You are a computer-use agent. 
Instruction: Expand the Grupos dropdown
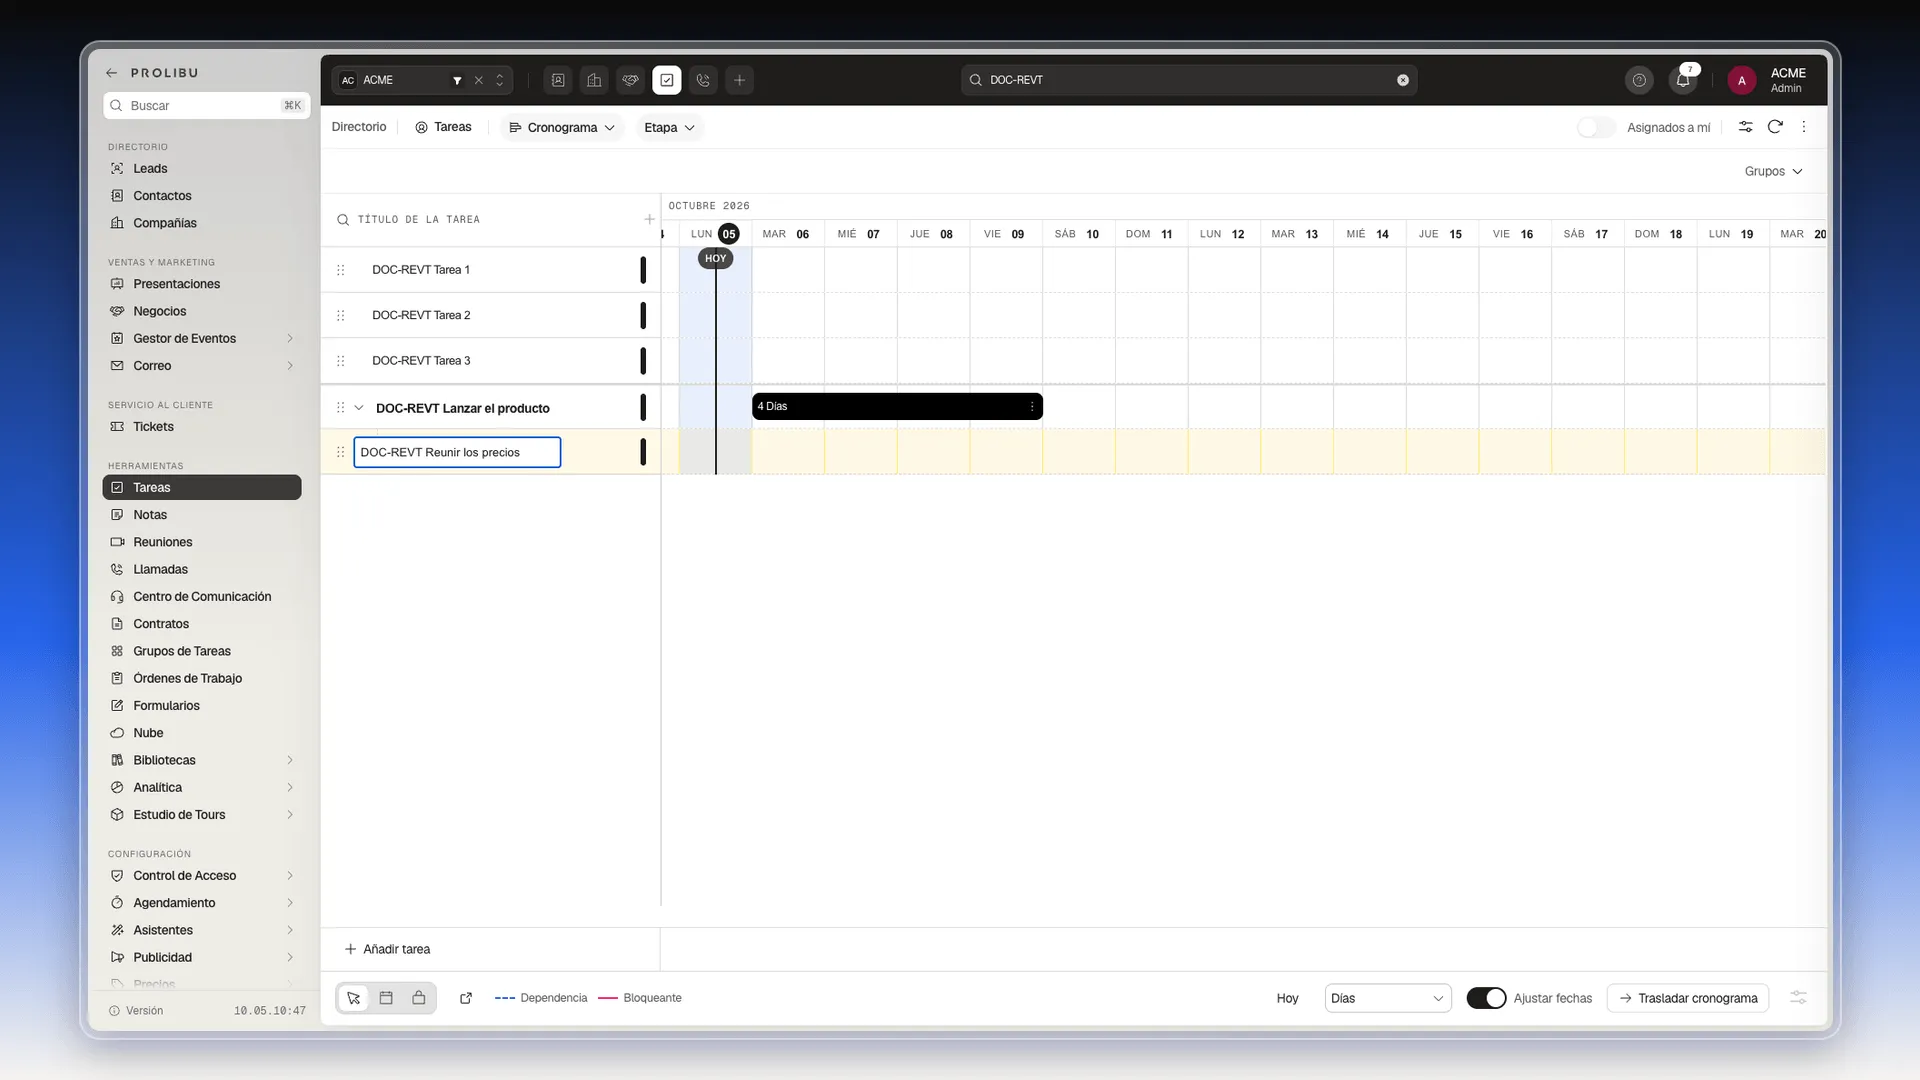[x=1773, y=171]
